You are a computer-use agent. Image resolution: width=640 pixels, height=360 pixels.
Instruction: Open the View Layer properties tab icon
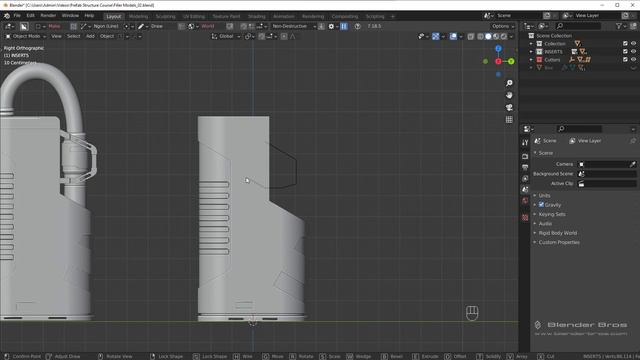525,178
